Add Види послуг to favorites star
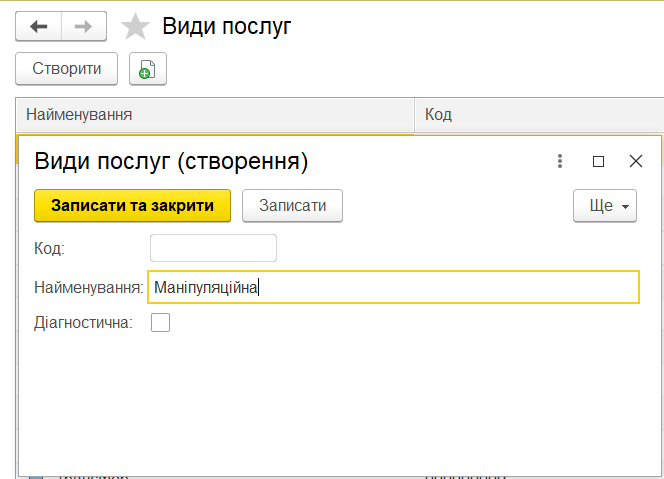The height and width of the screenshot is (479, 664). [135, 27]
